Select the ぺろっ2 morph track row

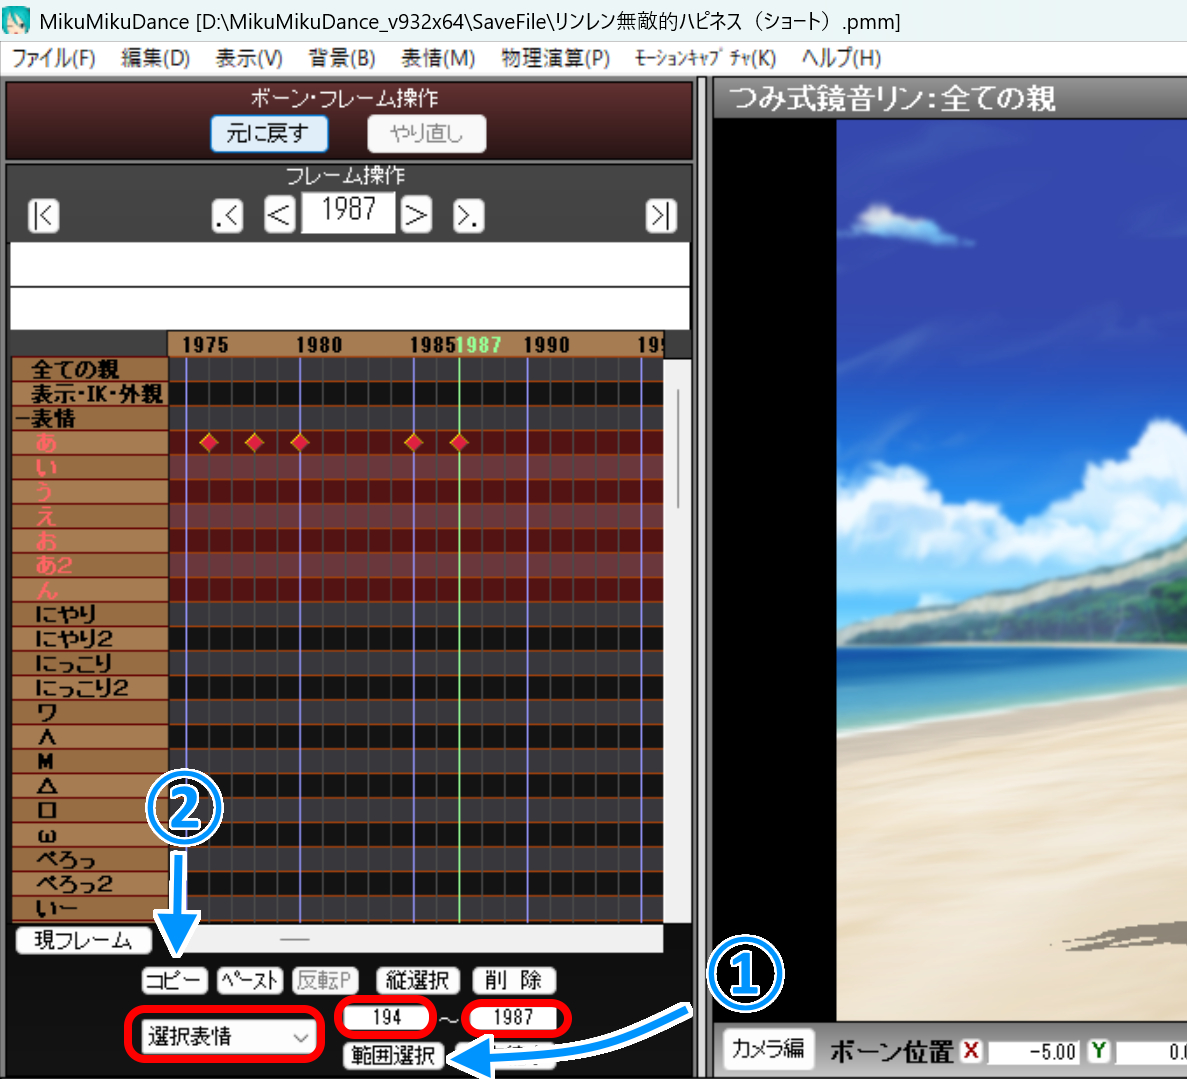pyautogui.click(x=90, y=884)
